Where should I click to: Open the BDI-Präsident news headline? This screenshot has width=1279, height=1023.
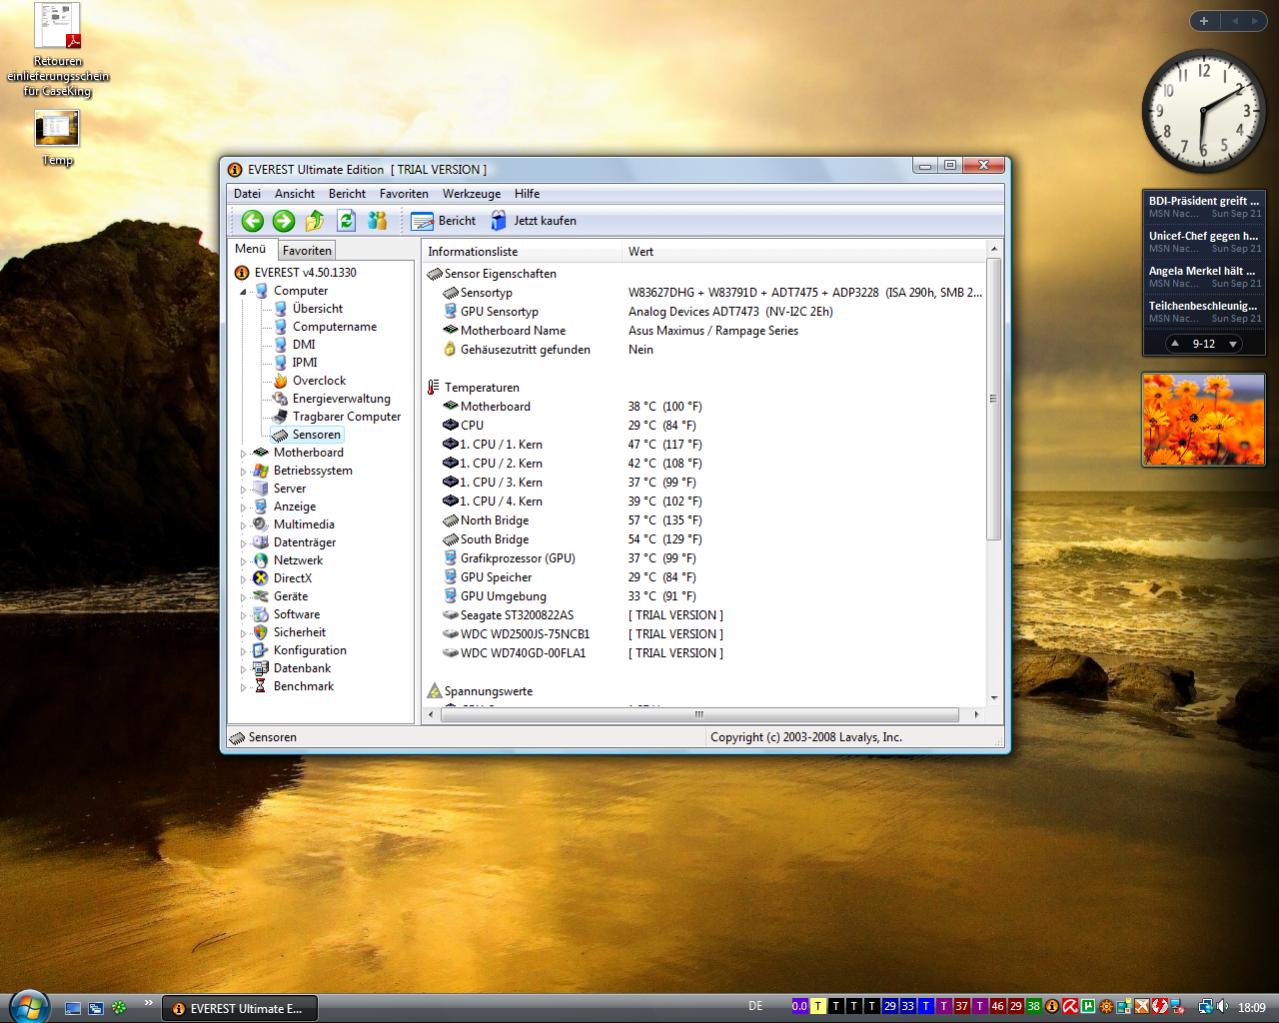click(x=1204, y=206)
